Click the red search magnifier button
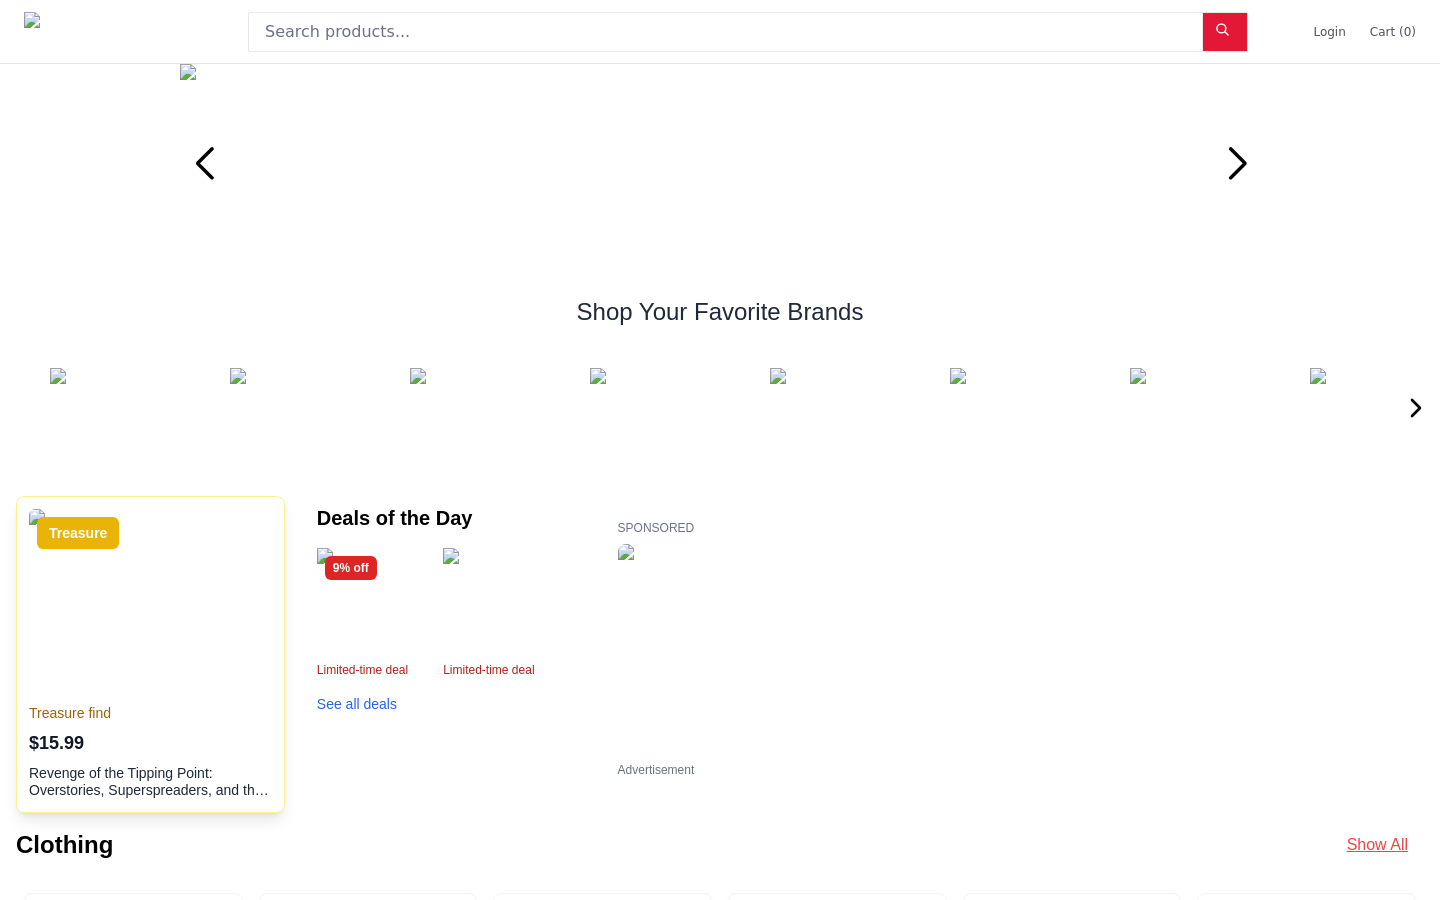The width and height of the screenshot is (1440, 900). [x=1224, y=32]
